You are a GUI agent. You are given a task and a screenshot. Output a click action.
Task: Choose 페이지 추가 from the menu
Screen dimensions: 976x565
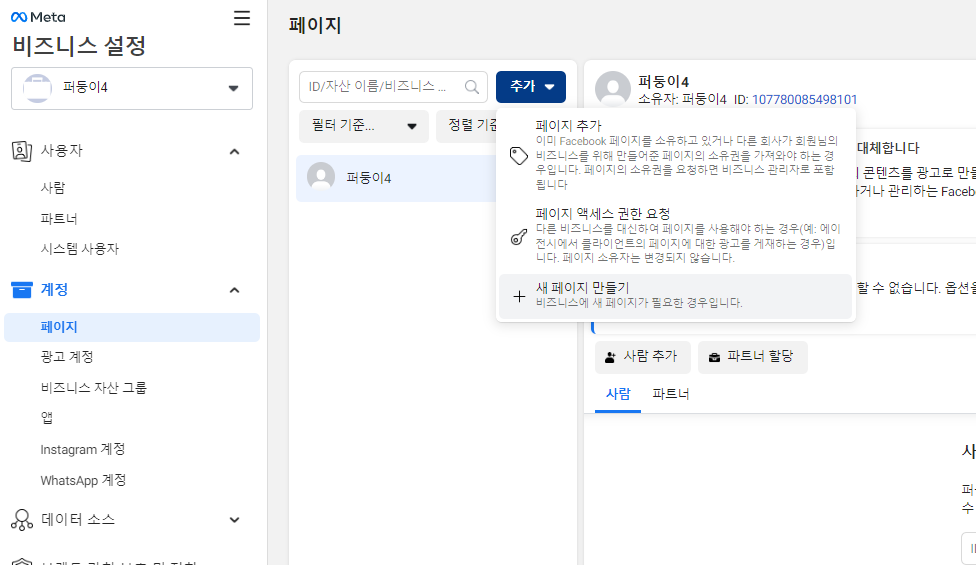(x=676, y=154)
